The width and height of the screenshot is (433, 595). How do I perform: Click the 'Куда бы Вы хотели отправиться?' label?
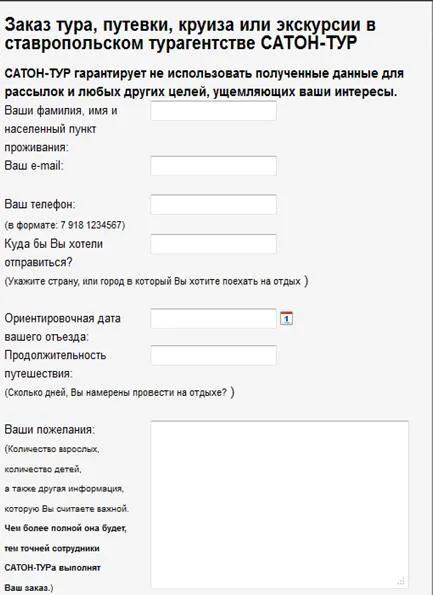tap(54, 253)
